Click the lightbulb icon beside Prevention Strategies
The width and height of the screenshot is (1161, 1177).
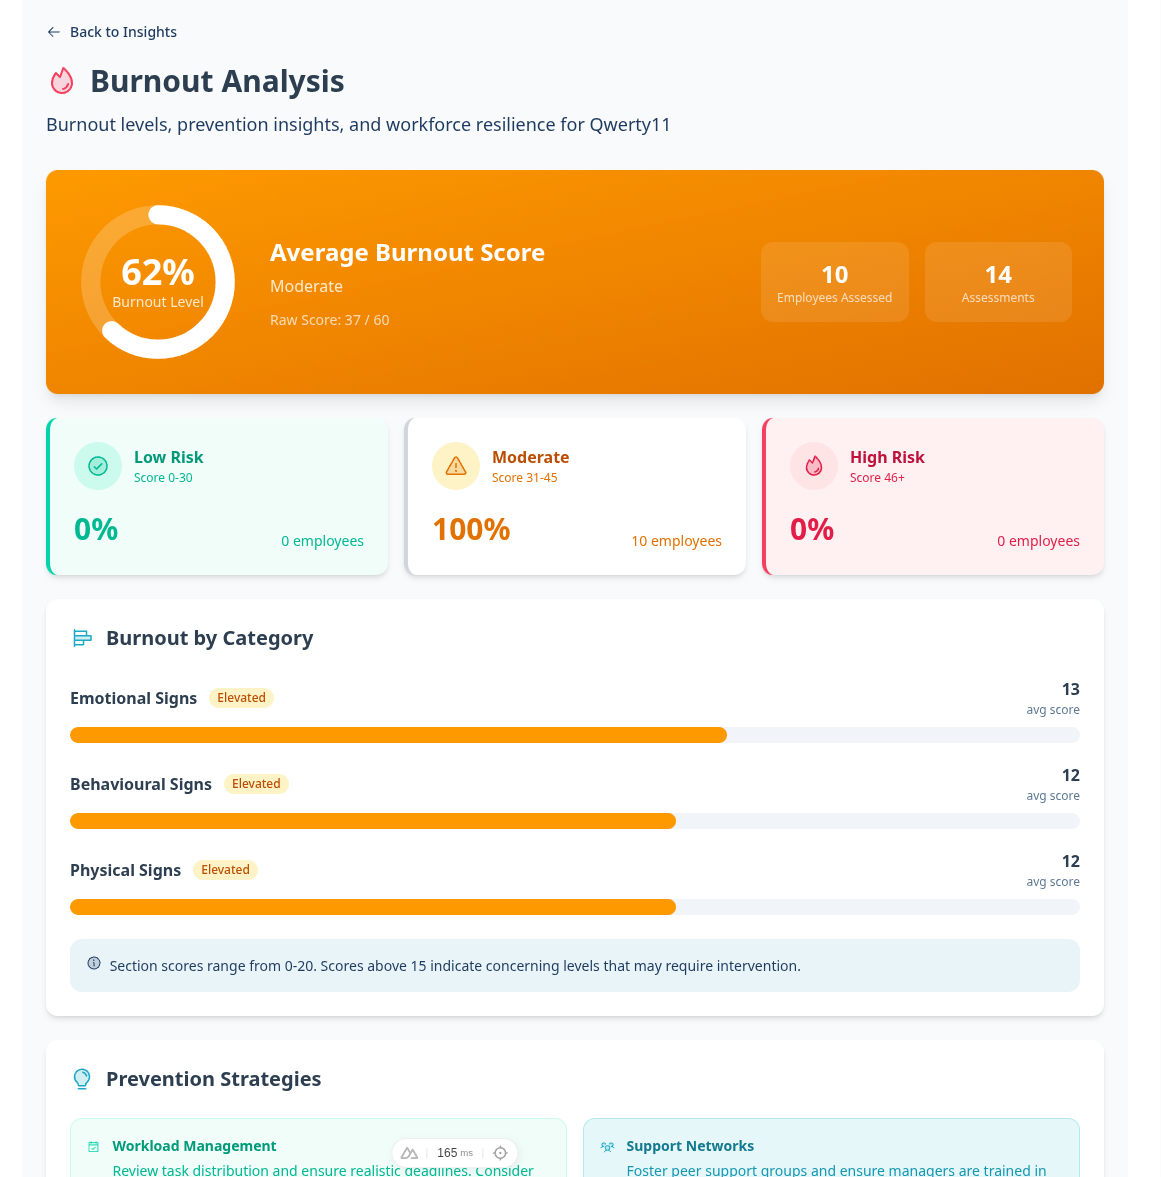coord(81,1079)
